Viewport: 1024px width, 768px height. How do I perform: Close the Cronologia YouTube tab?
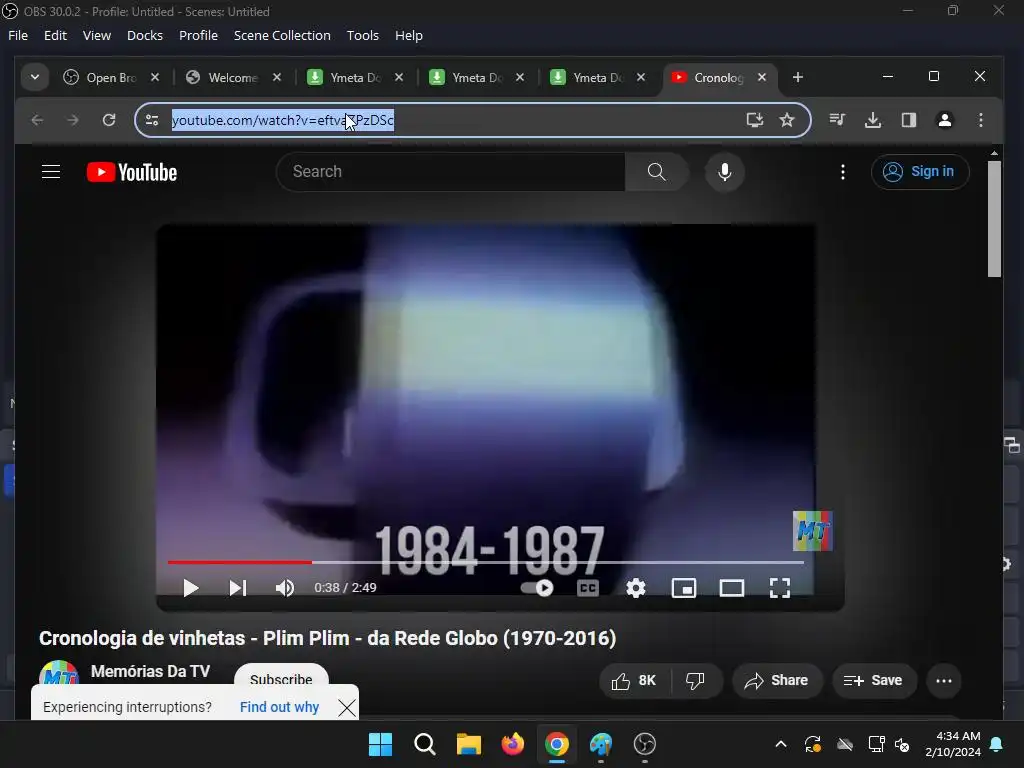[761, 77]
